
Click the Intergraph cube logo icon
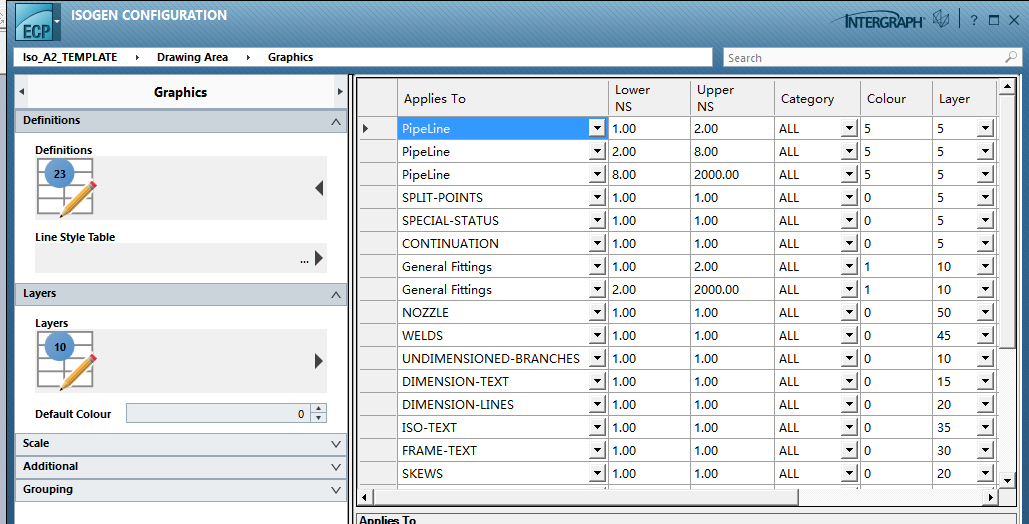point(942,19)
